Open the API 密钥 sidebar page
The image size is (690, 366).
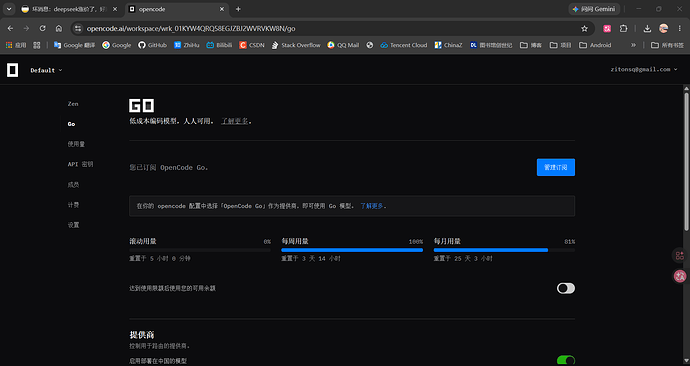pos(80,164)
